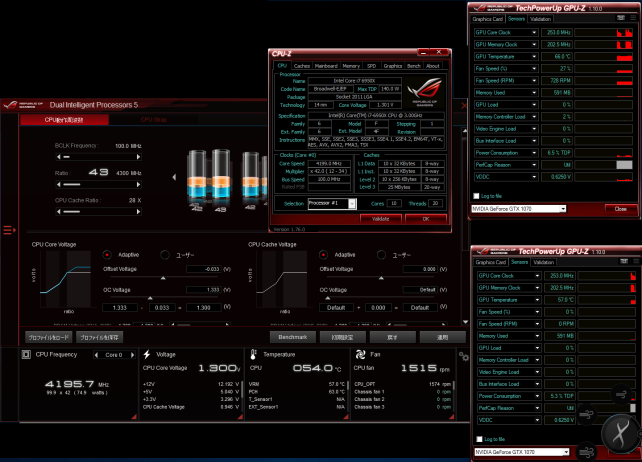The image size is (642, 462).
Task: Open the CPU-Z Processor #1 selection dropdown
Action: [x=352, y=204]
